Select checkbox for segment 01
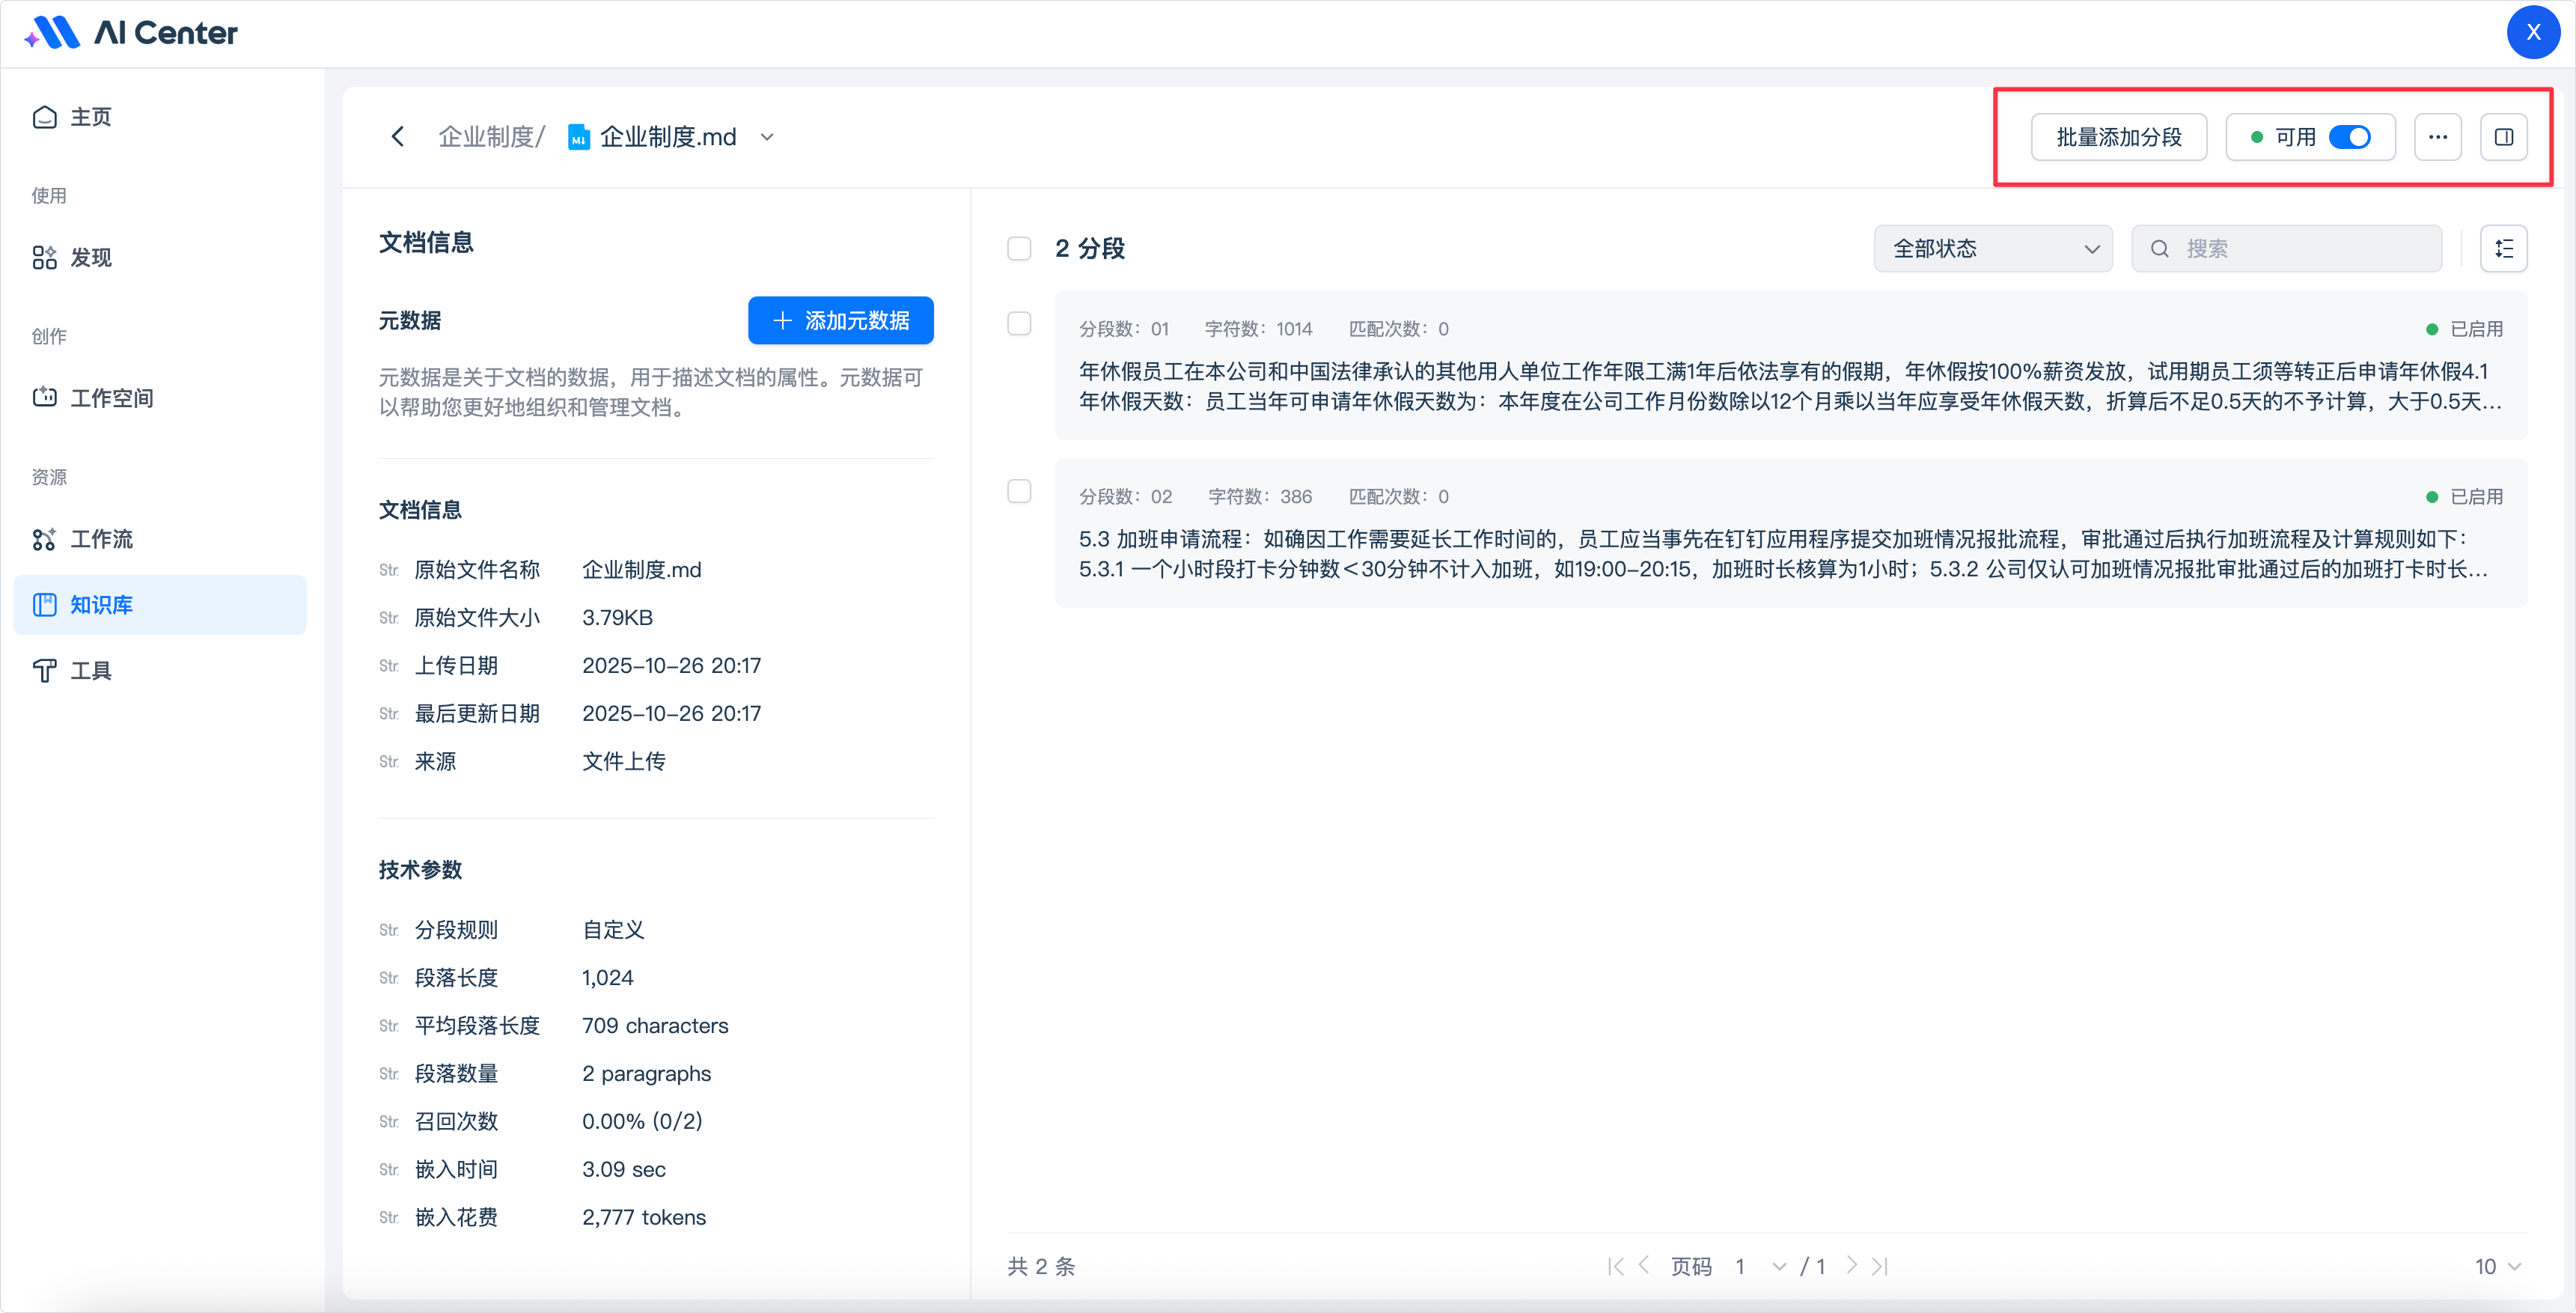Screen dimensions: 2576x1313 pyautogui.click(x=1018, y=323)
